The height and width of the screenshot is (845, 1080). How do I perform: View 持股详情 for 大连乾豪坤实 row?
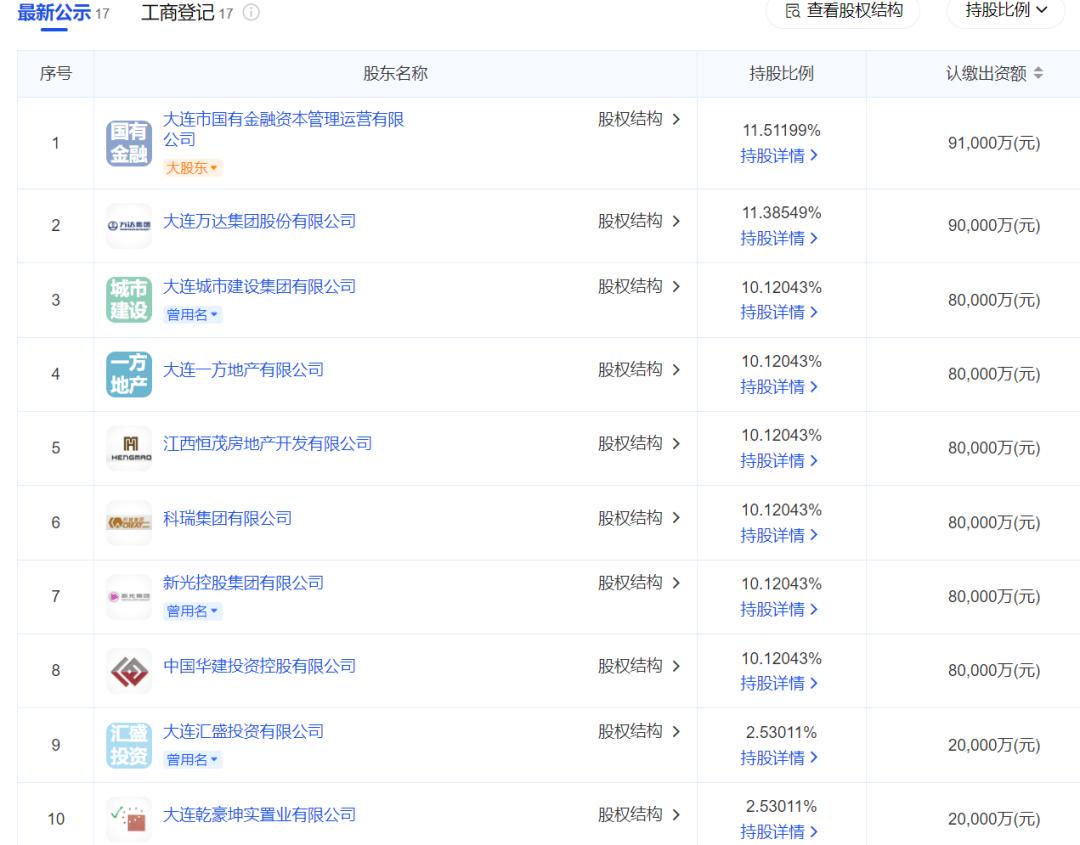tap(779, 832)
